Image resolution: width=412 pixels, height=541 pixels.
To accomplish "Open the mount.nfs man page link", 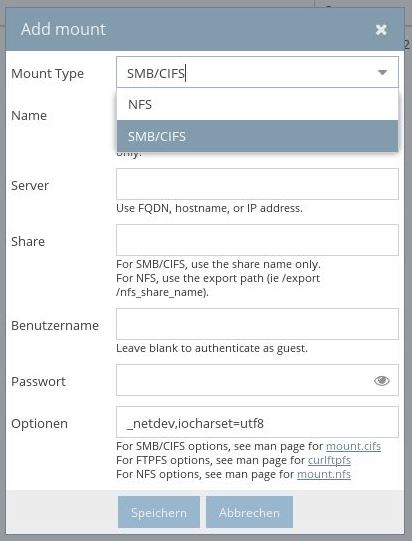I will [324, 474].
